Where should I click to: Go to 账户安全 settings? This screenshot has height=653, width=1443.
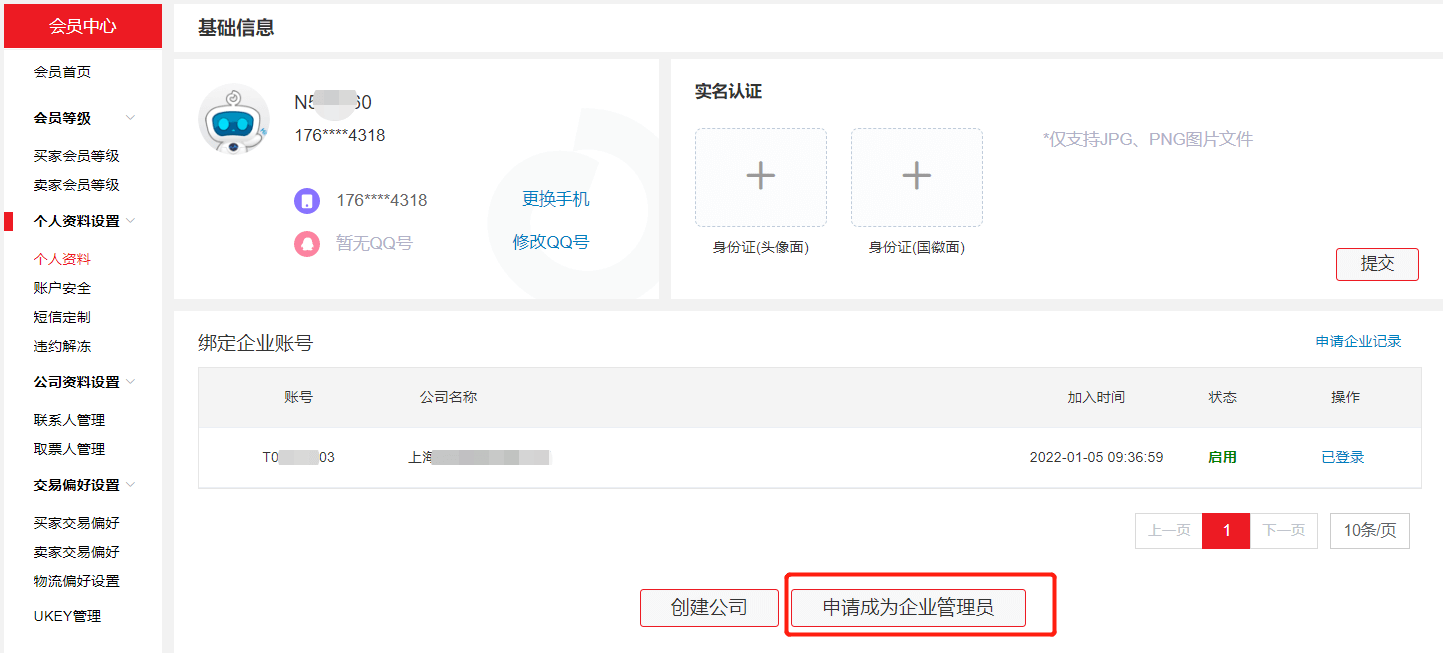[62, 288]
